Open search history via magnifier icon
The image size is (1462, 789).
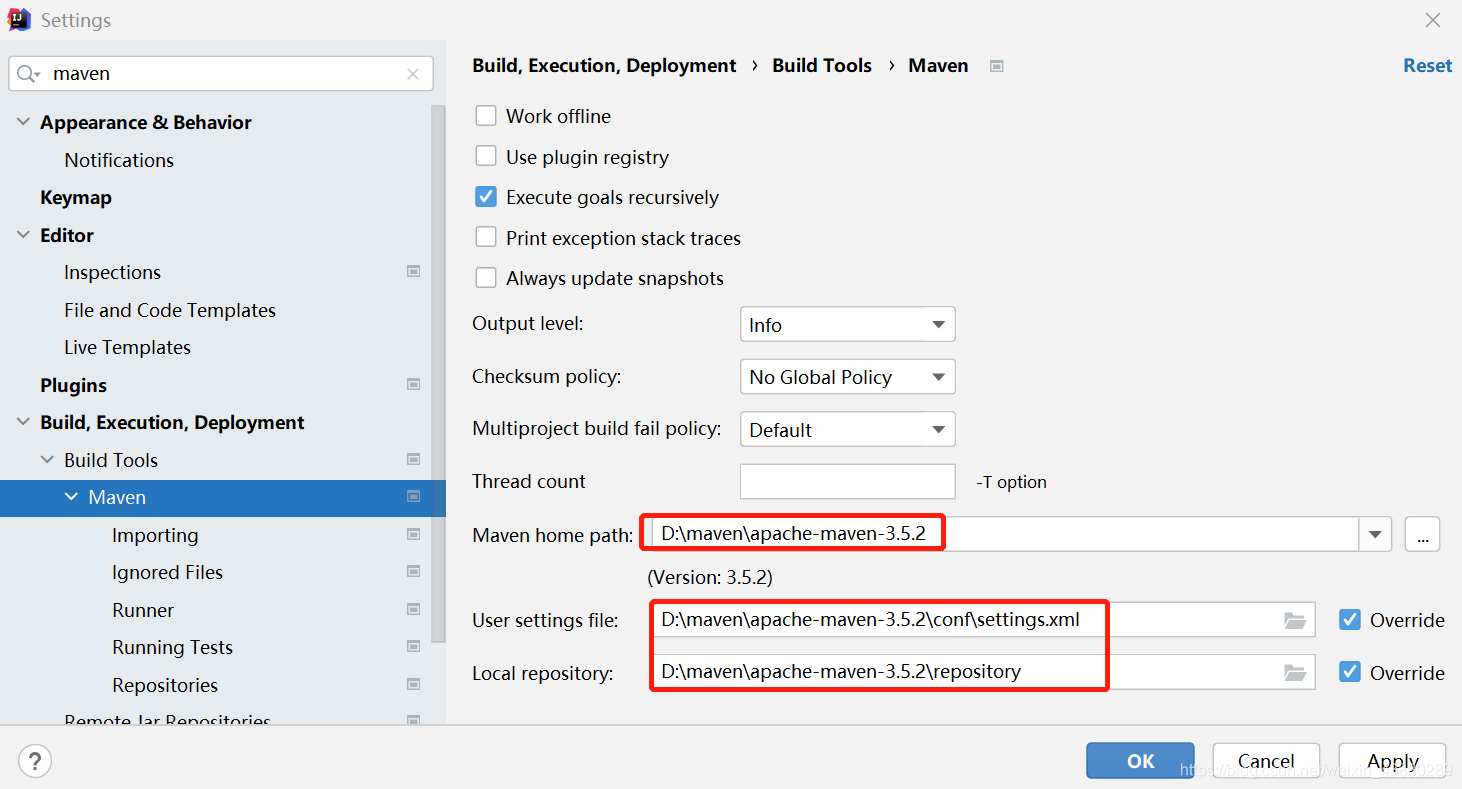(28, 74)
